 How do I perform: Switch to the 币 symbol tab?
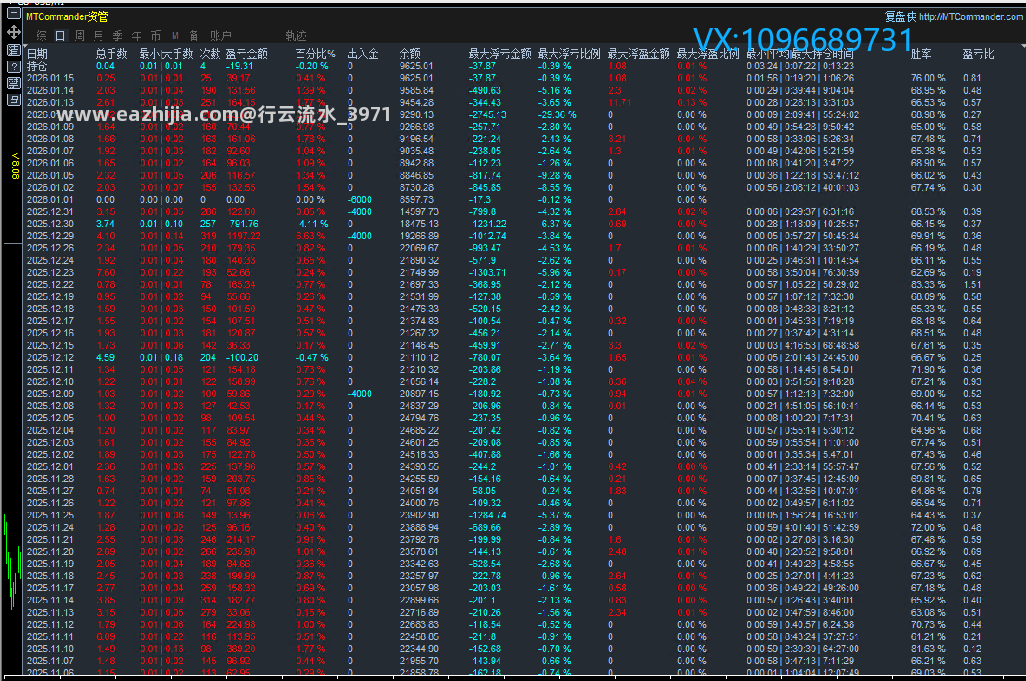[156, 35]
